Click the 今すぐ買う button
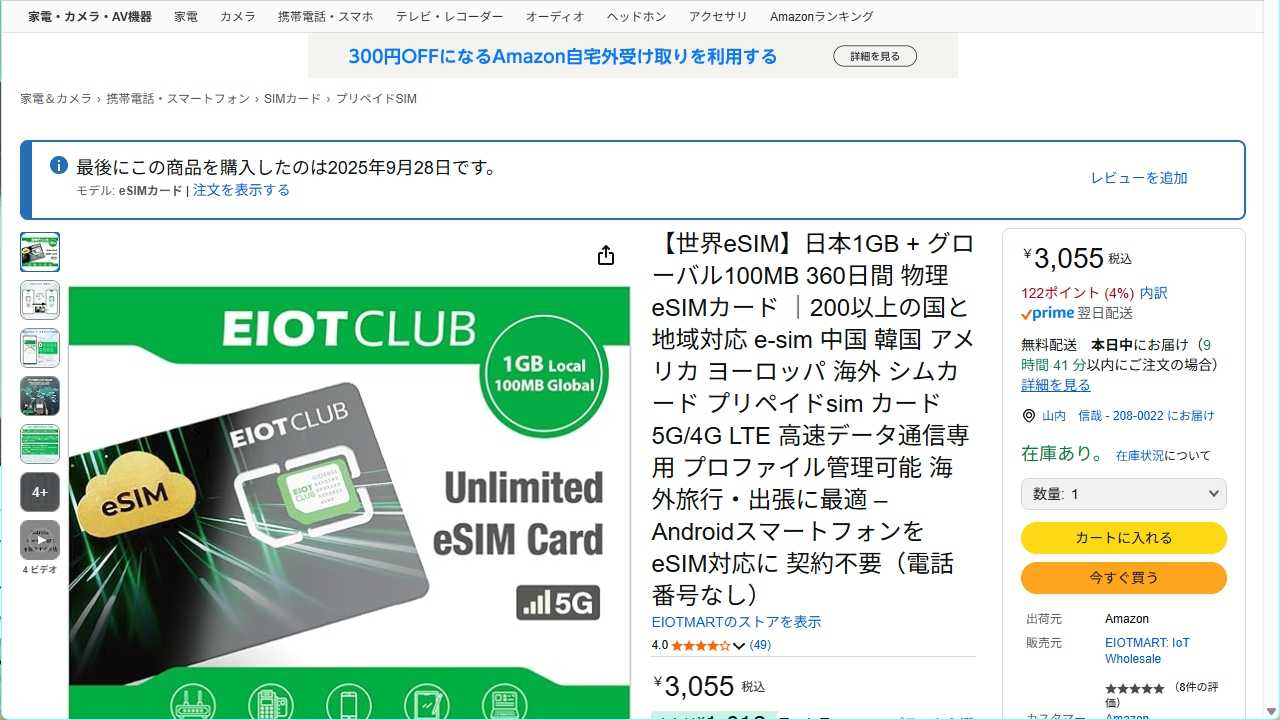The image size is (1280, 720). 1123,578
